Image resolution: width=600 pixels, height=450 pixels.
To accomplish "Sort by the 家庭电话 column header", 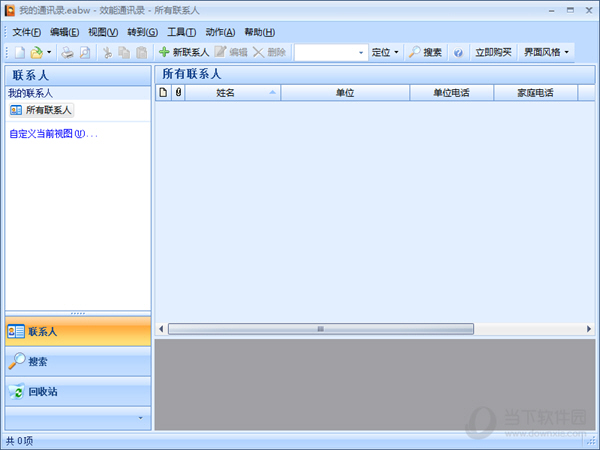I will [x=535, y=93].
